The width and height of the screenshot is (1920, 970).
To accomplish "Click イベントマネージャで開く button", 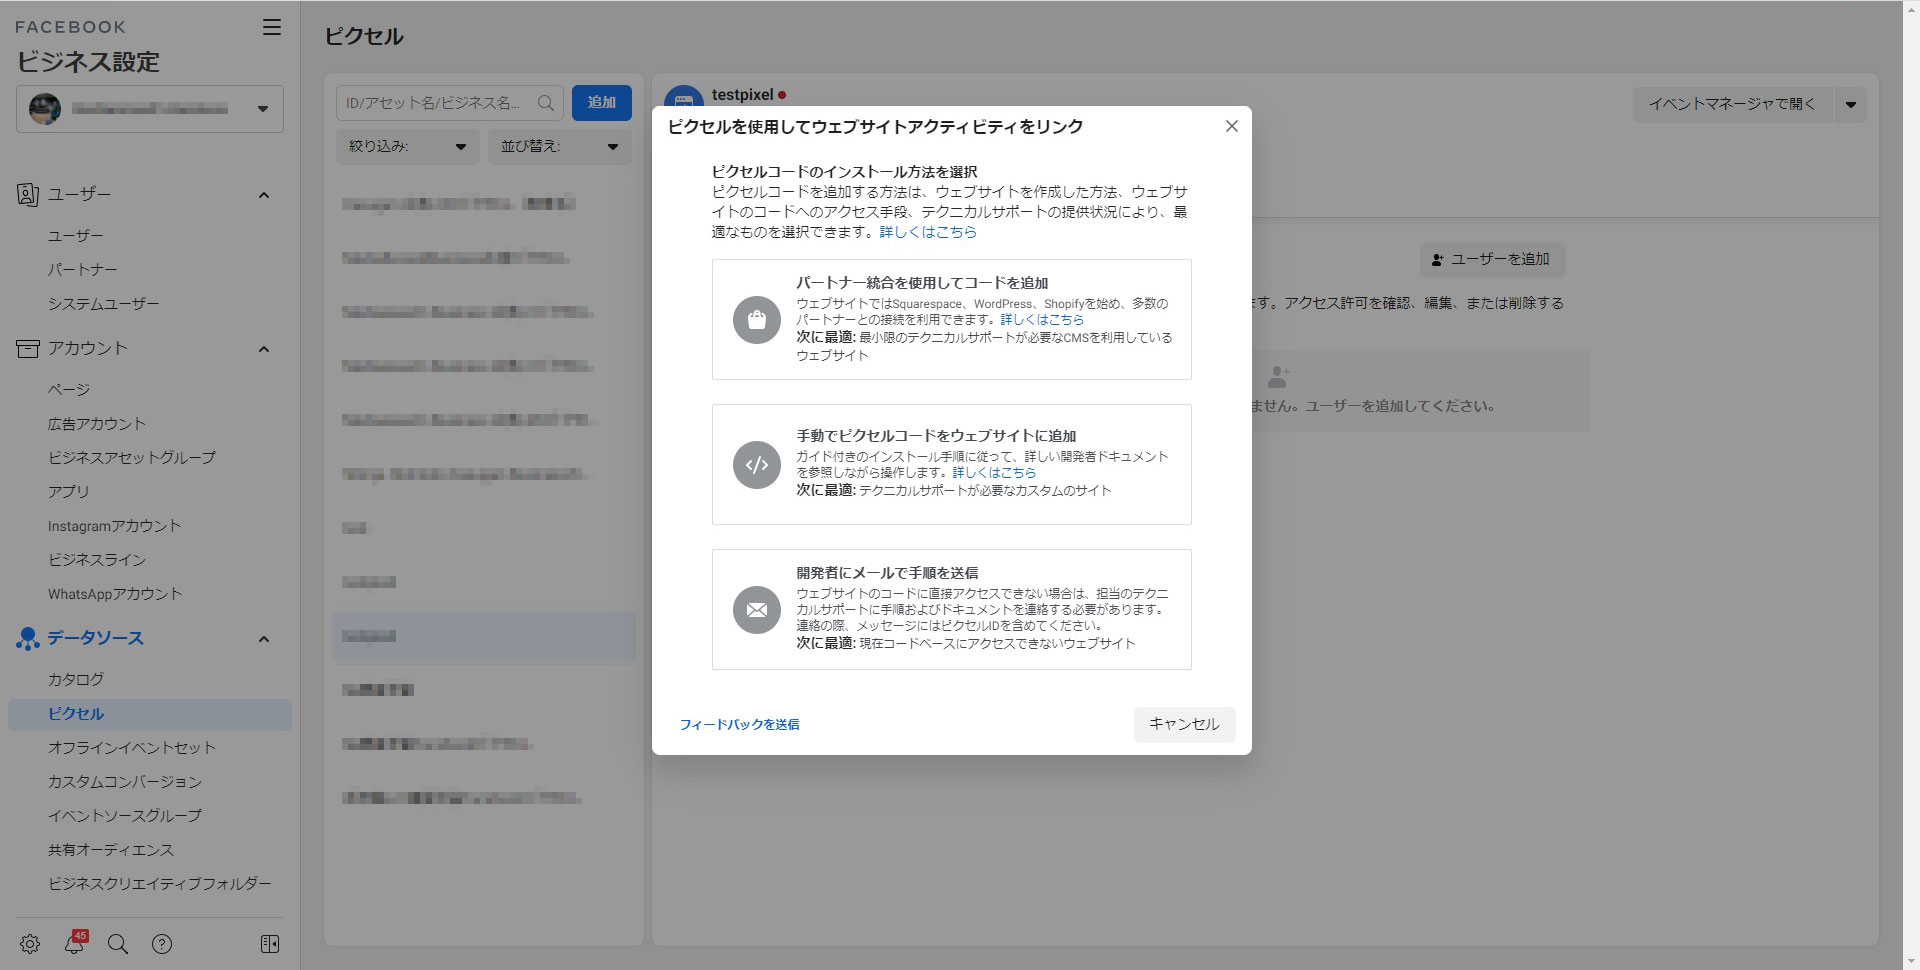I will point(1732,105).
